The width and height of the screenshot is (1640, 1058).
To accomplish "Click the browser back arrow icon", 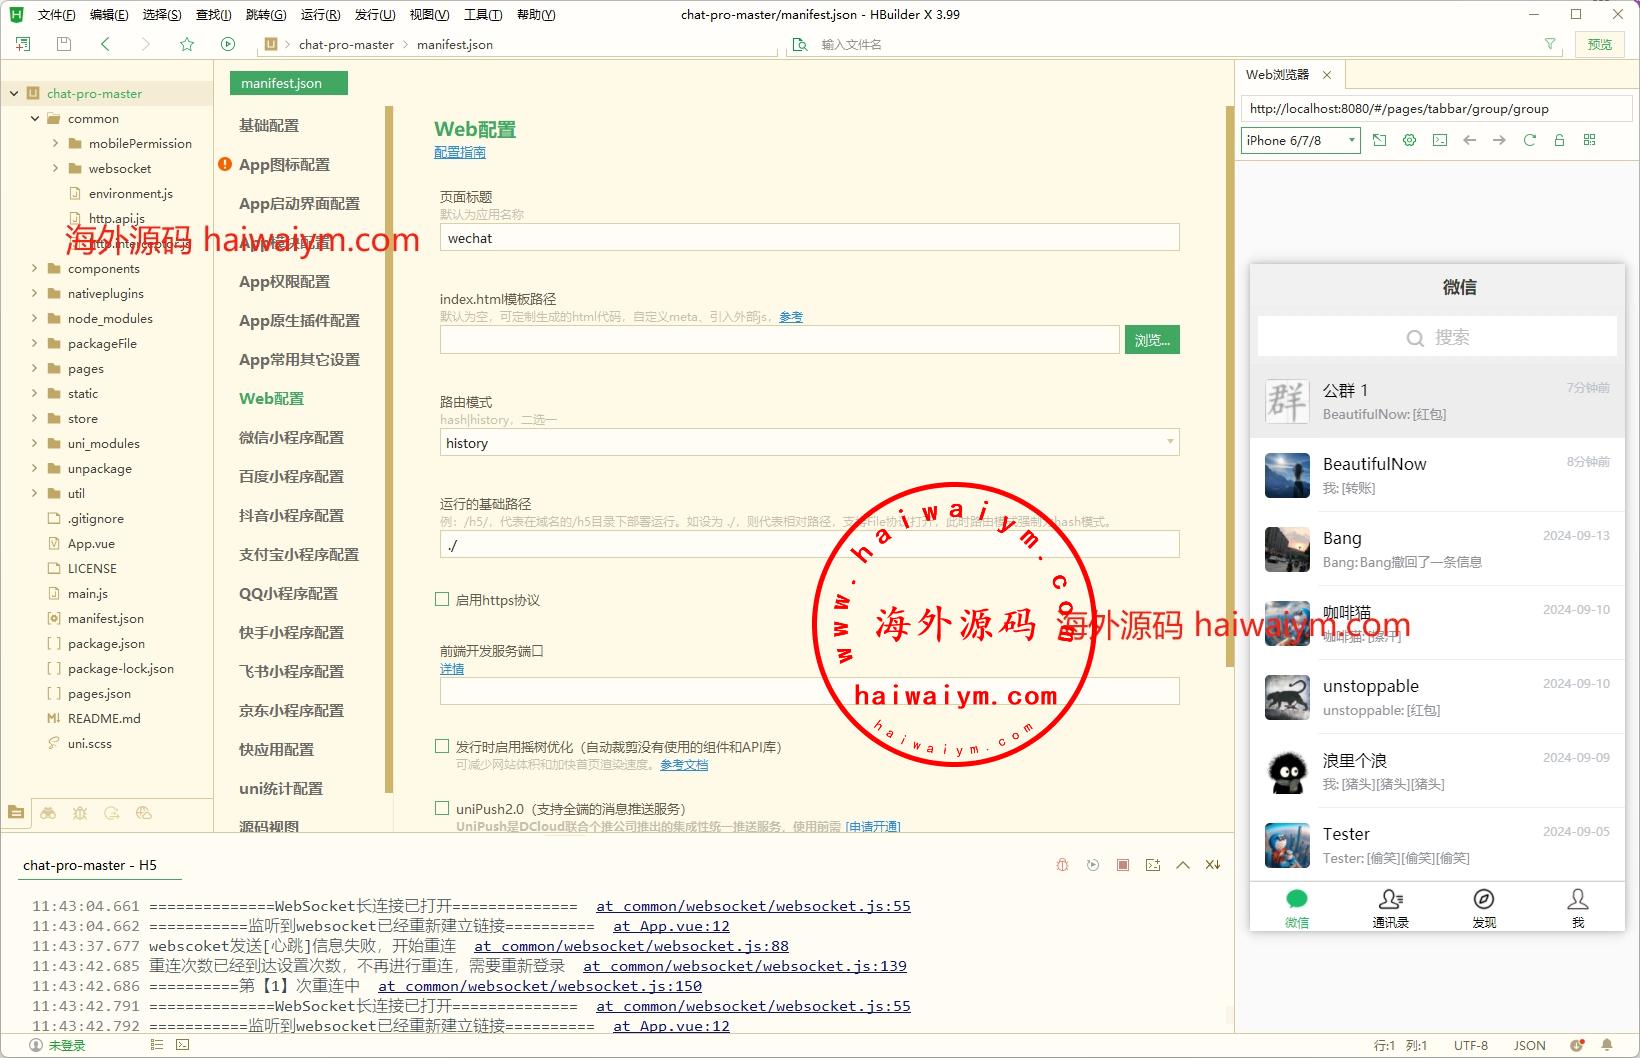I will [1469, 140].
